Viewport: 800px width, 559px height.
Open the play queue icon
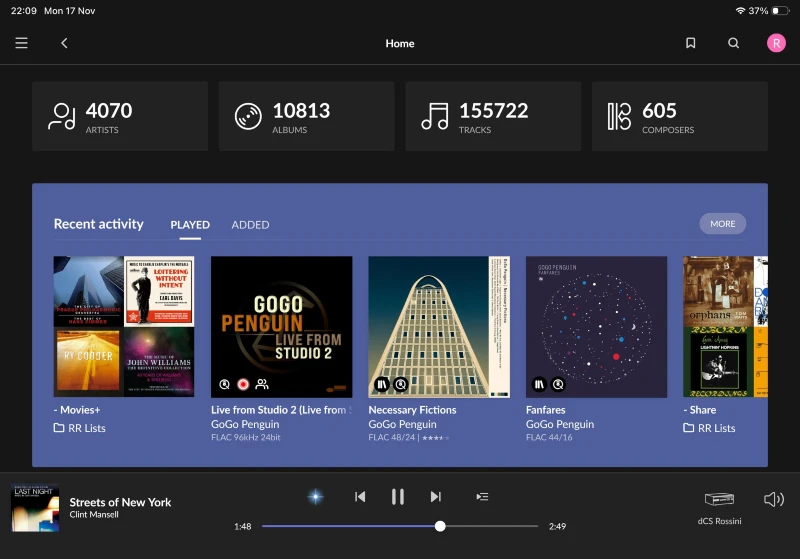tap(482, 497)
